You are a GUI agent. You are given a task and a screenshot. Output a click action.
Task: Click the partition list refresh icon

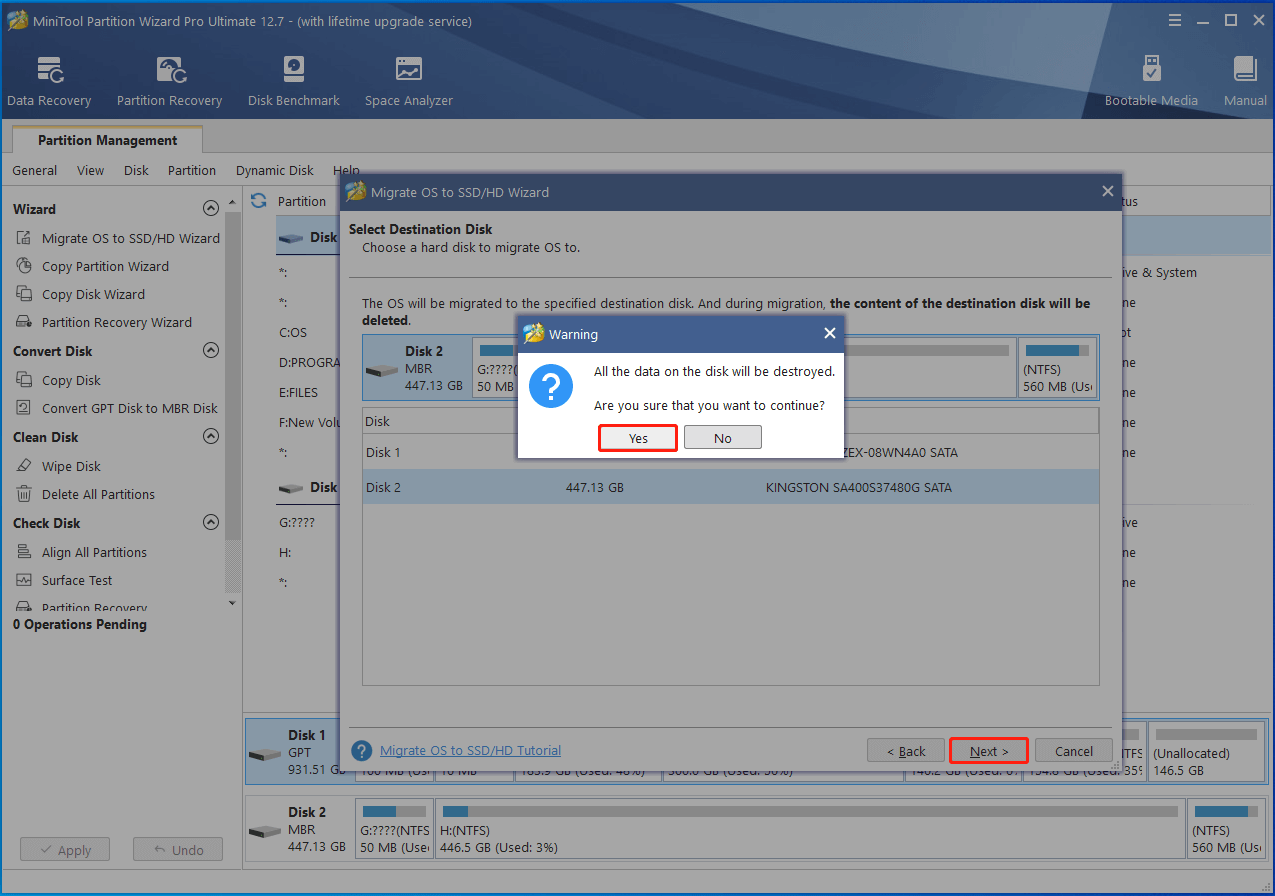coord(259,200)
